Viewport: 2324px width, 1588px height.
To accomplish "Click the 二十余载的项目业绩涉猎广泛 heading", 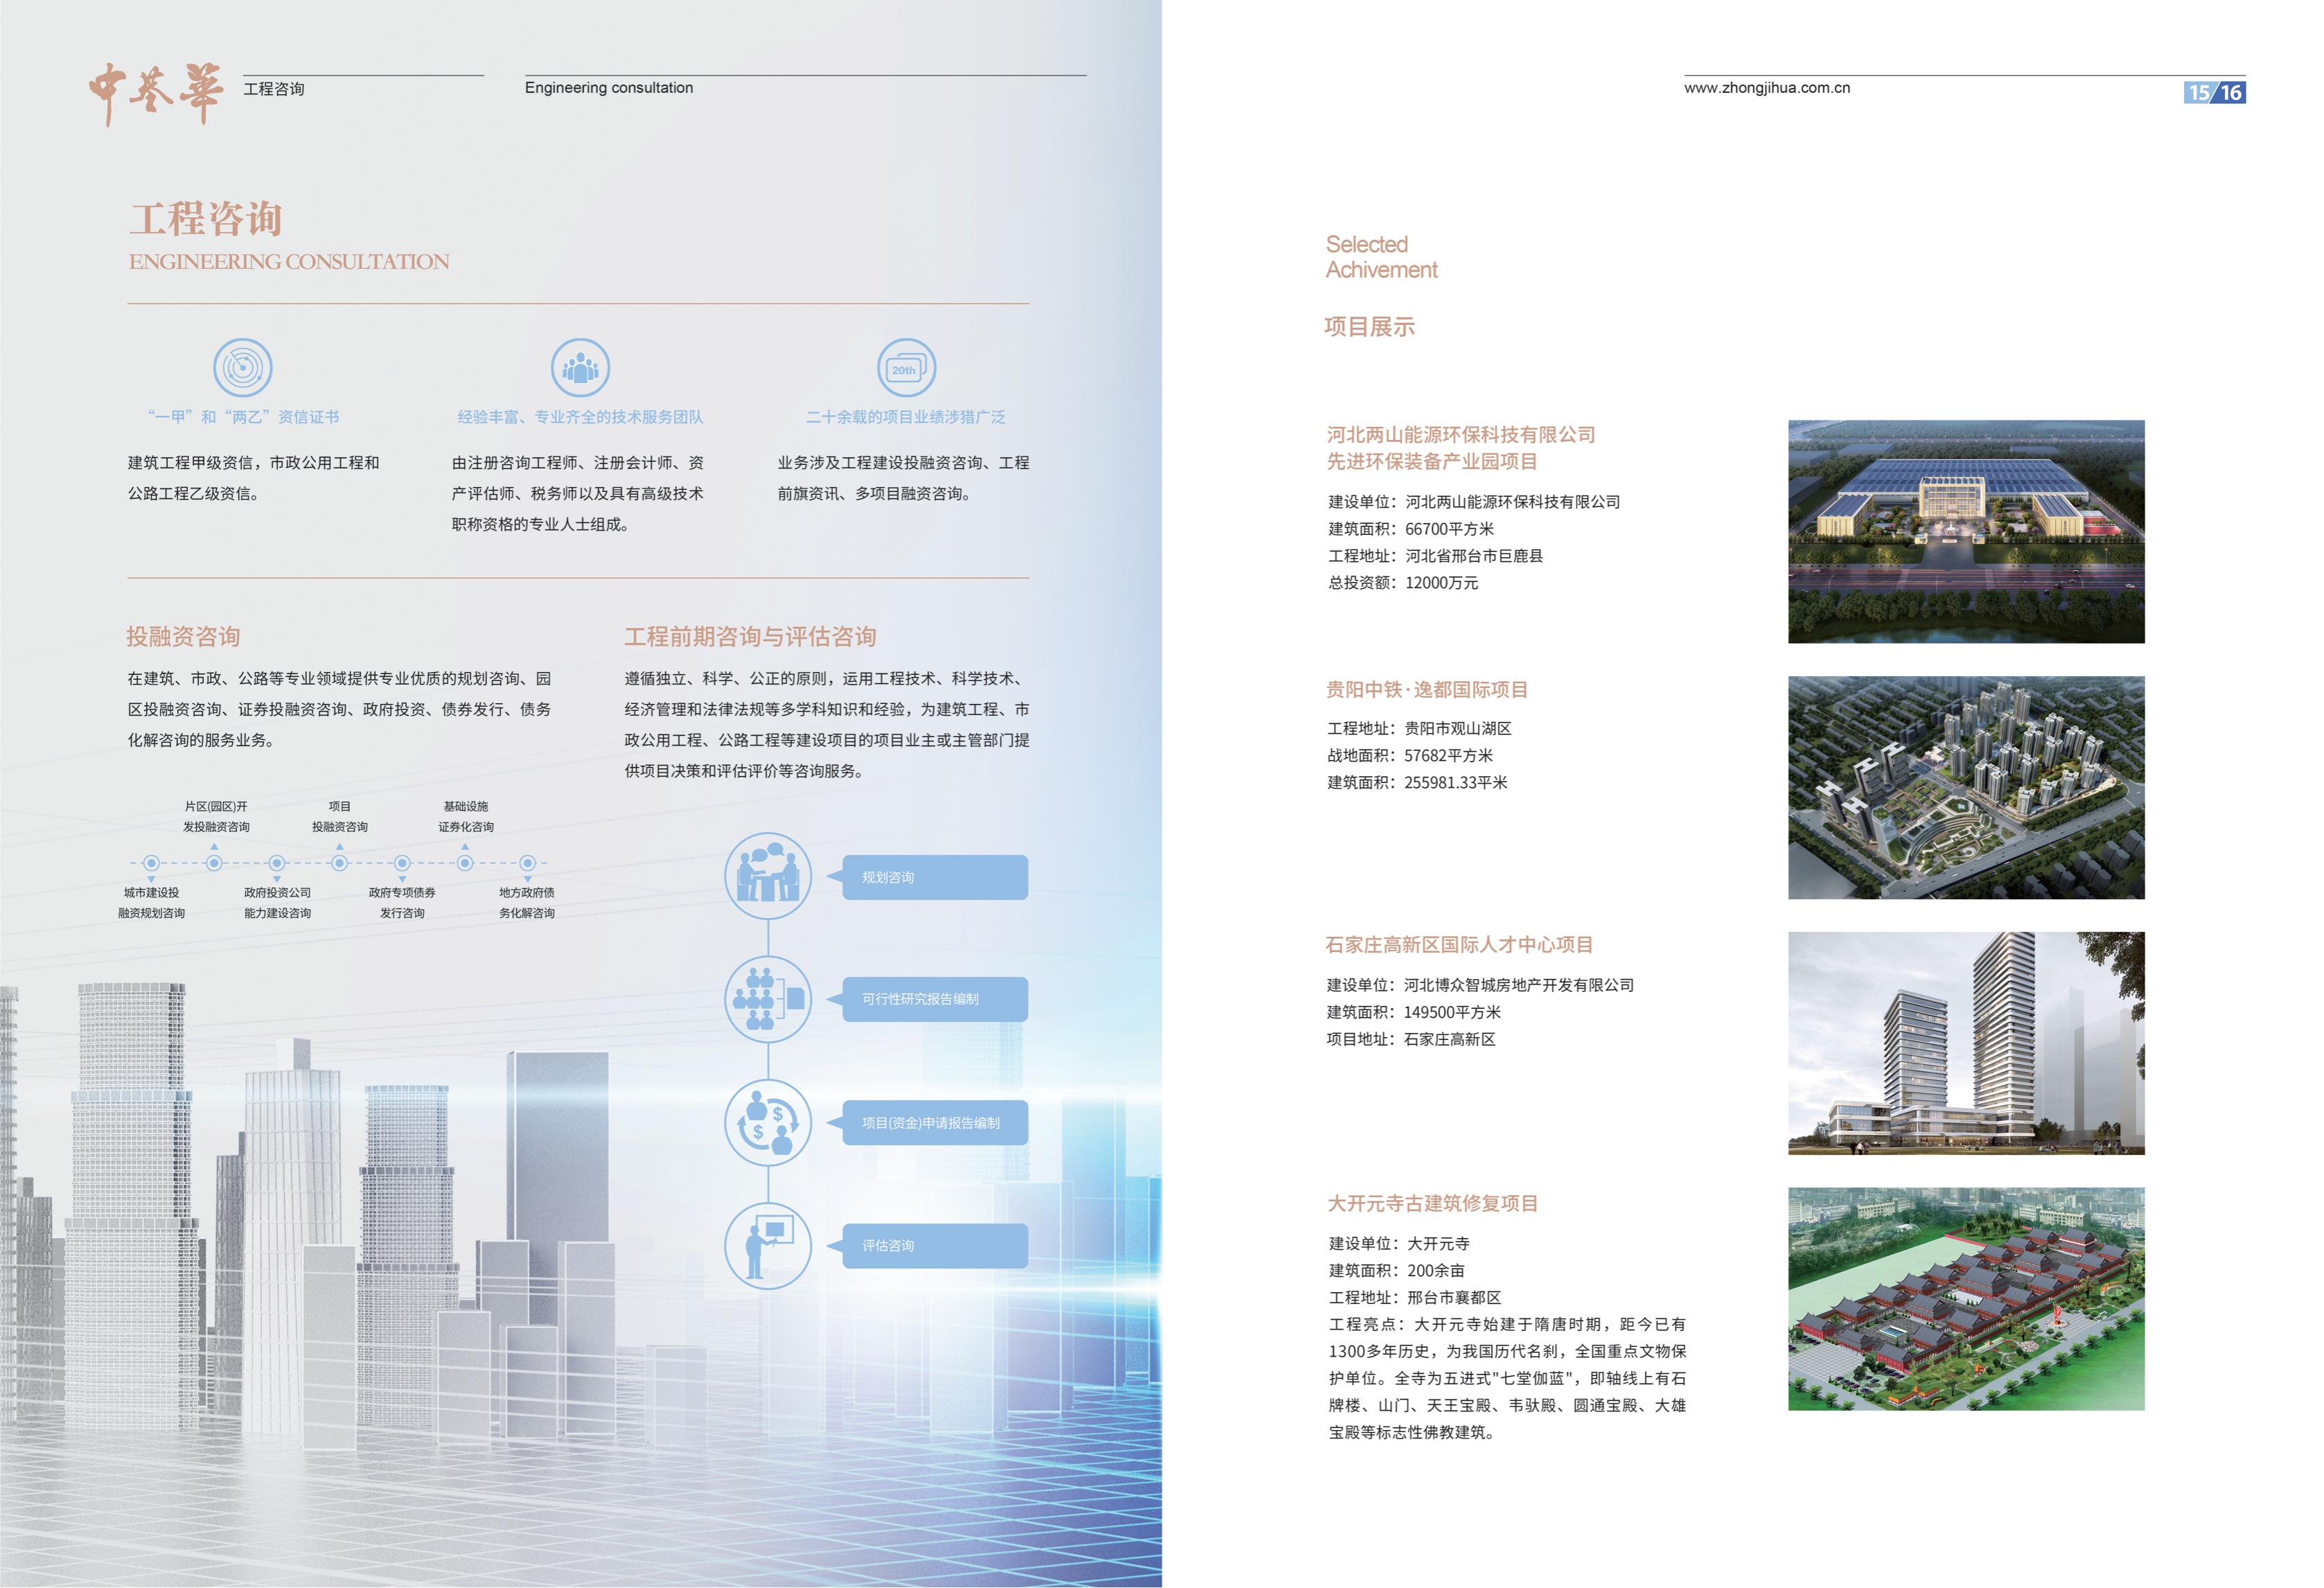I will (906, 417).
